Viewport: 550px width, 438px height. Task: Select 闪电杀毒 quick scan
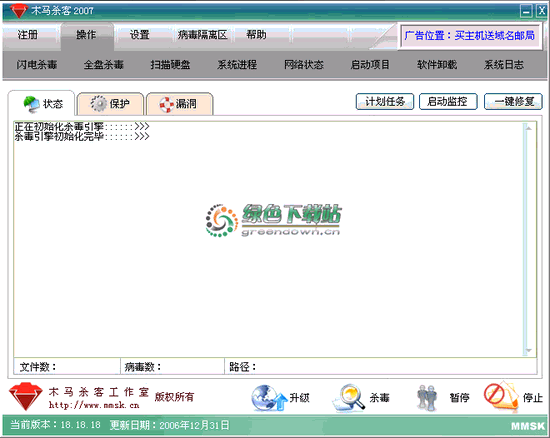(36, 65)
